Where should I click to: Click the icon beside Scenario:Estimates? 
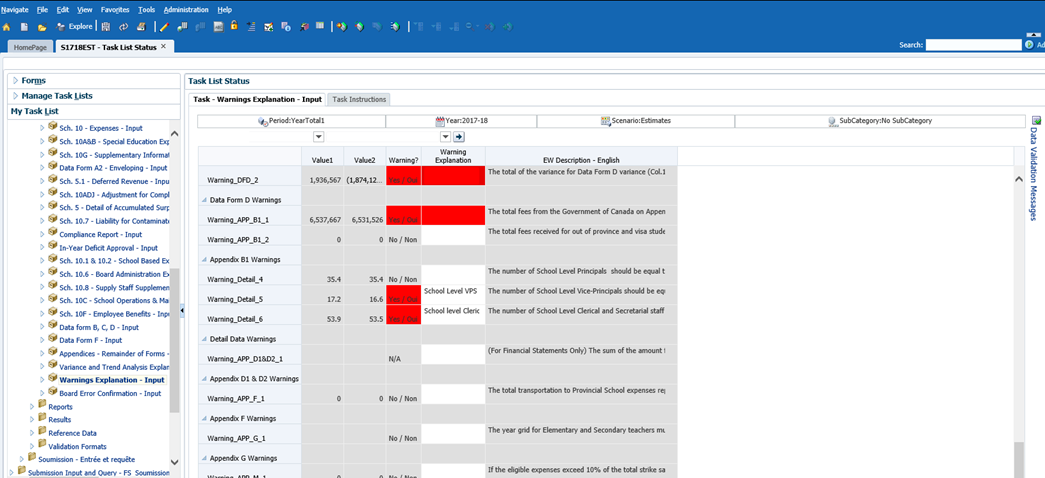coord(605,121)
